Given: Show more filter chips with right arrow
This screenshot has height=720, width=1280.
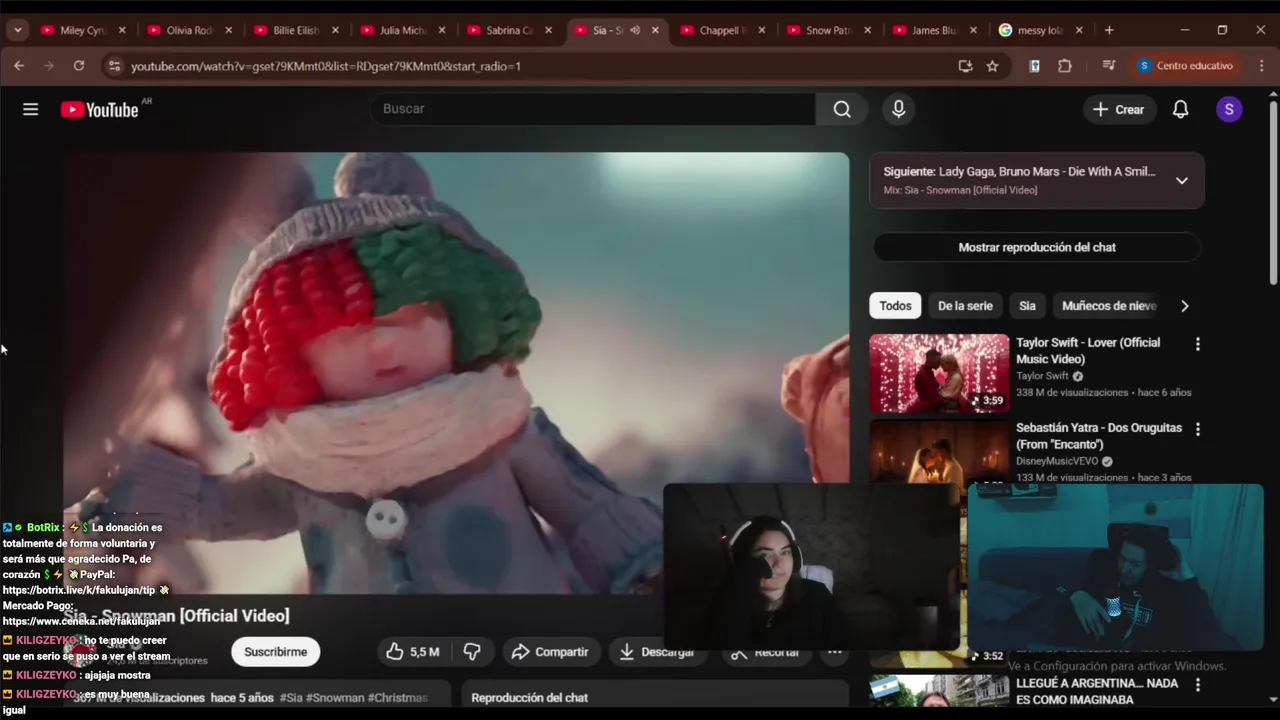Looking at the screenshot, I should pos(1184,306).
